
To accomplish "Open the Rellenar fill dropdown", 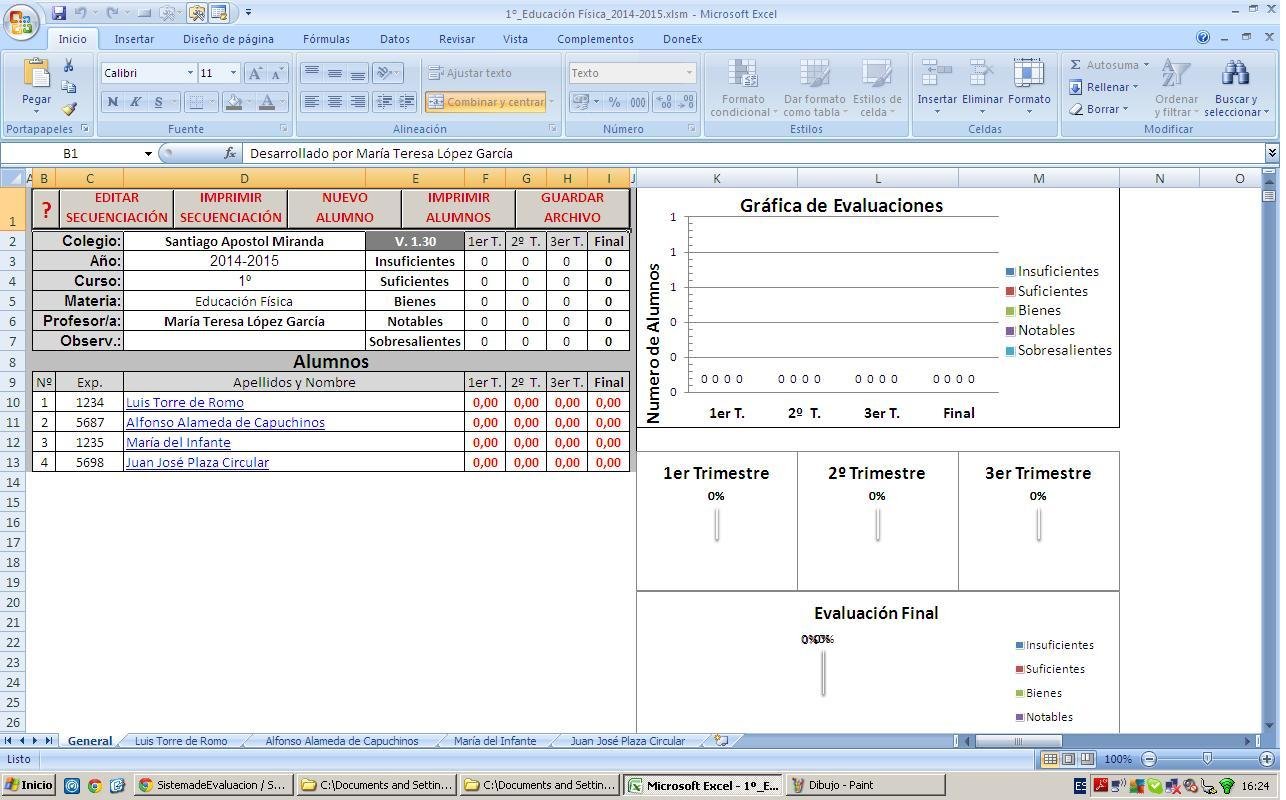I will click(x=1104, y=87).
